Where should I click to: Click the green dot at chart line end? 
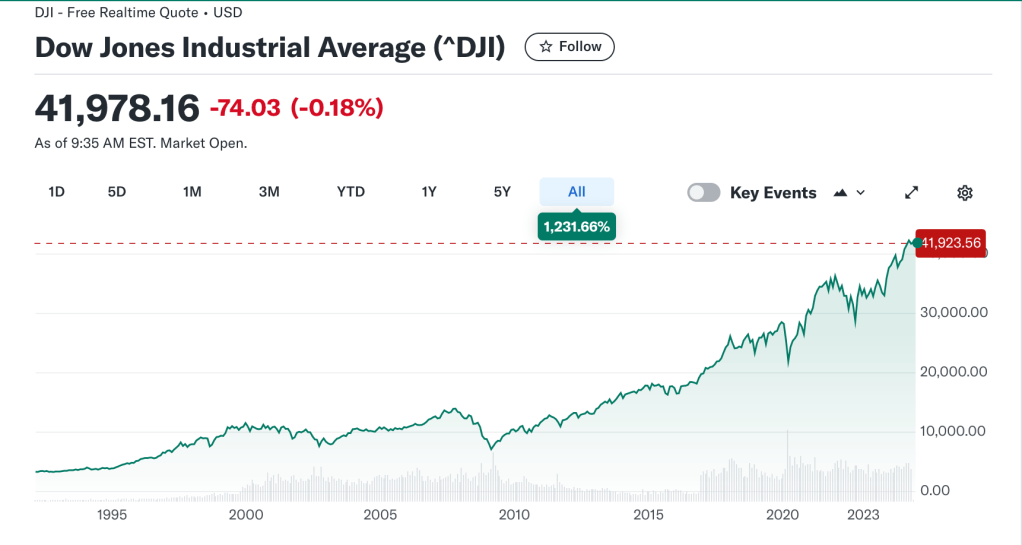click(915, 242)
